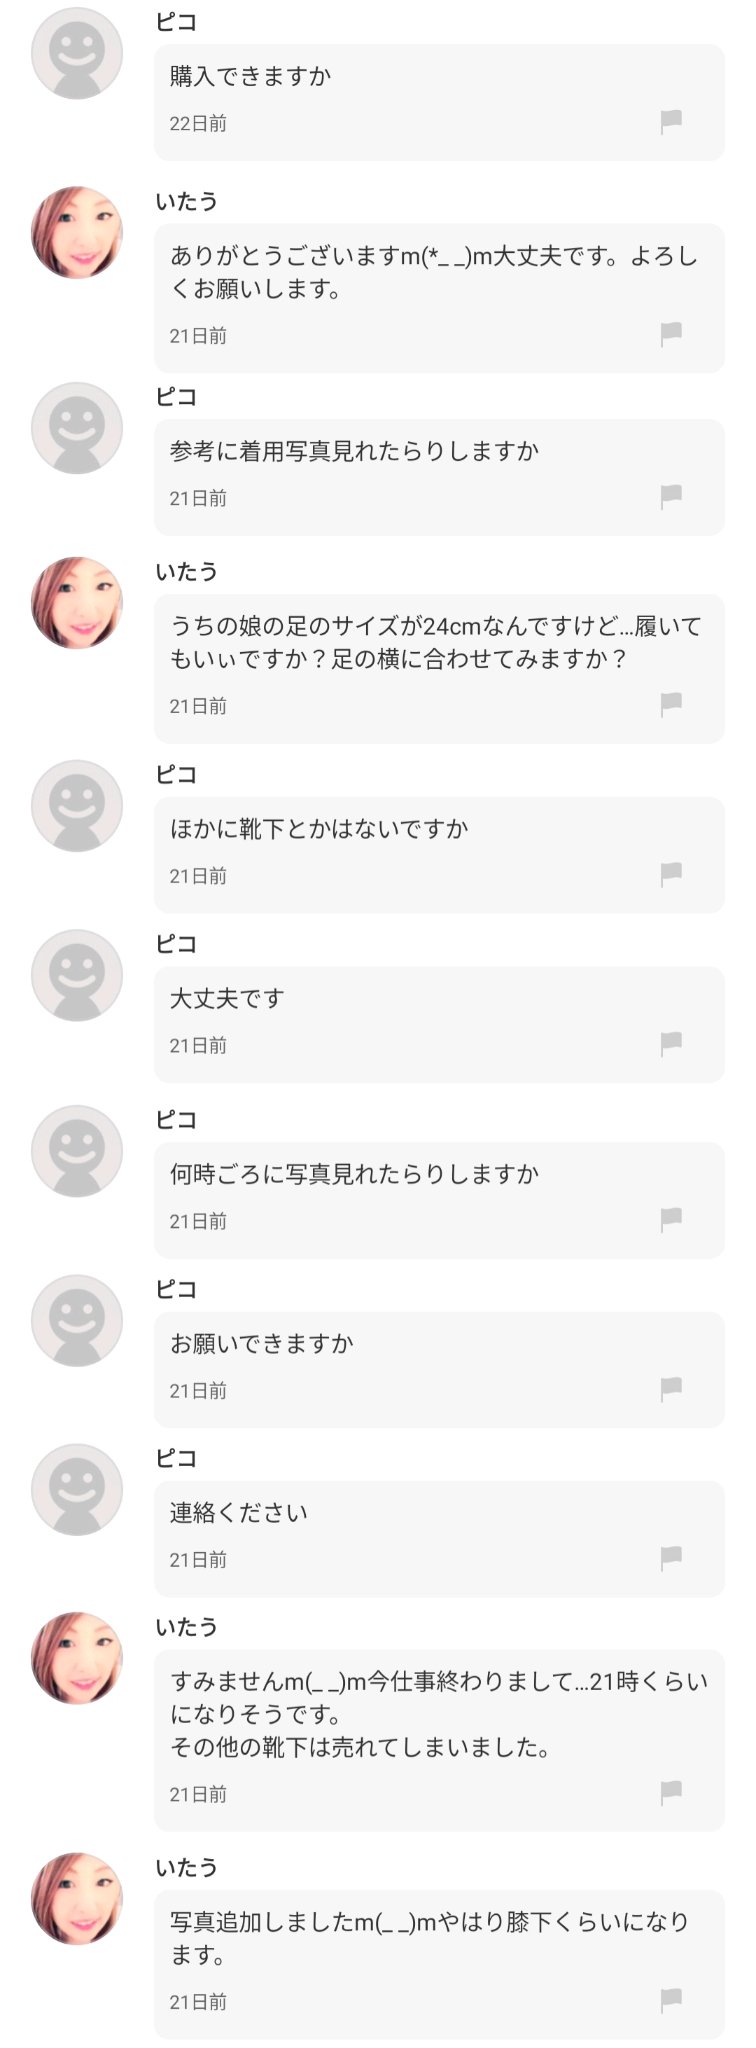Select the message bubble '大丈夫です'
The height and width of the screenshot is (2048, 756).
(439, 1024)
